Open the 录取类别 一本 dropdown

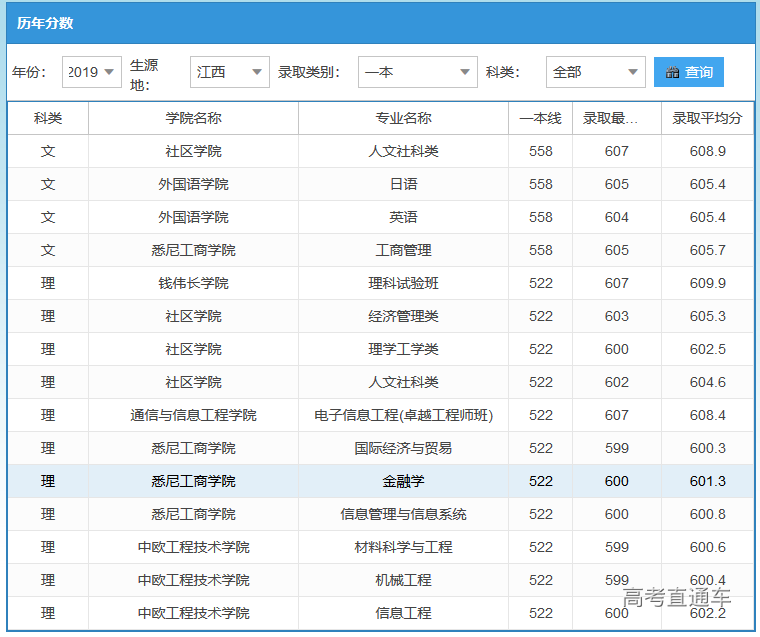tap(418, 72)
